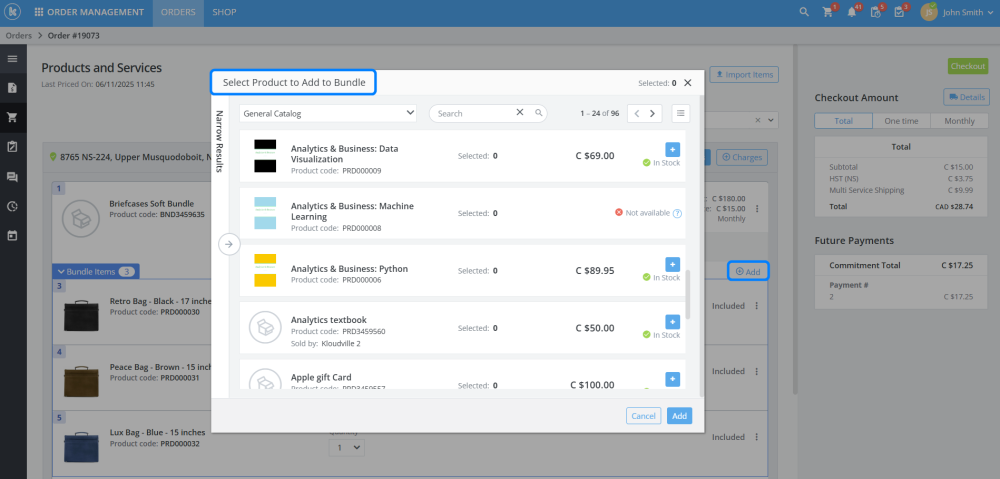Open John Smith user menu
This screenshot has width=1000, height=479.
(957, 12)
